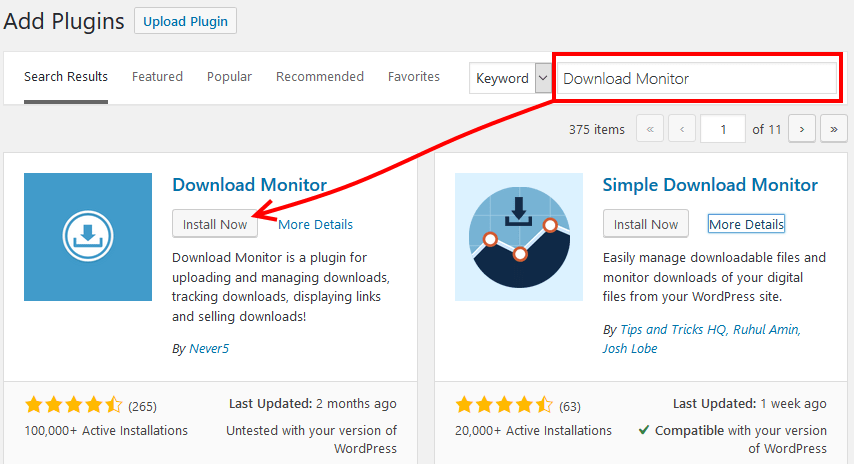This screenshot has width=854, height=464.
Task: Select the Search Results tab
Action: tap(66, 77)
